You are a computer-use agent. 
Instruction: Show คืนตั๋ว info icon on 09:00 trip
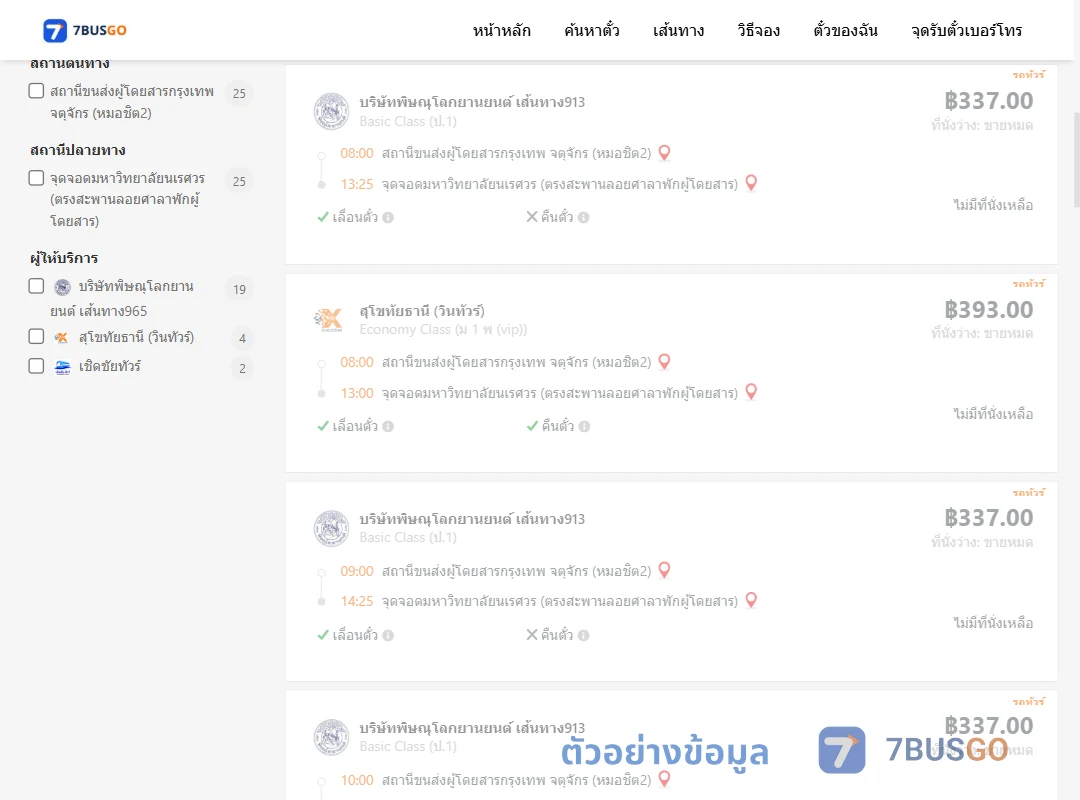click(583, 635)
